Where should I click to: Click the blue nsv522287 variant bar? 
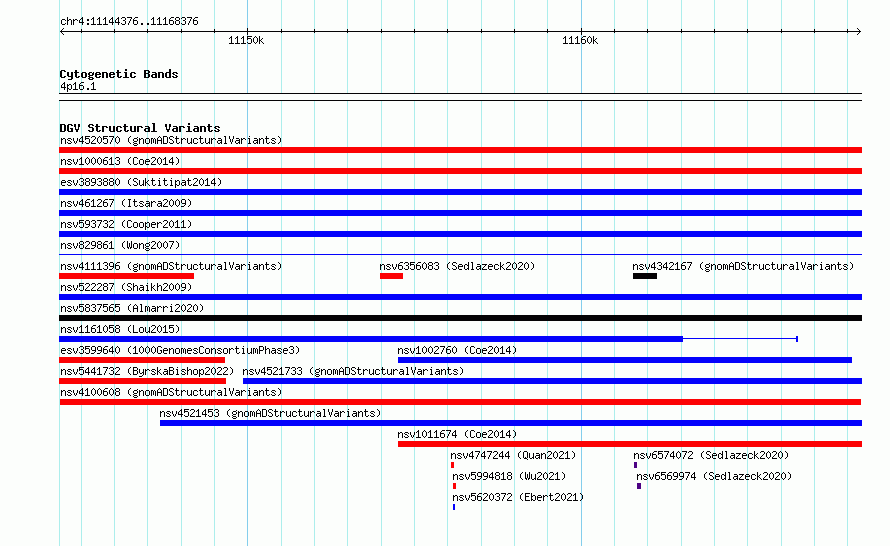click(x=460, y=297)
